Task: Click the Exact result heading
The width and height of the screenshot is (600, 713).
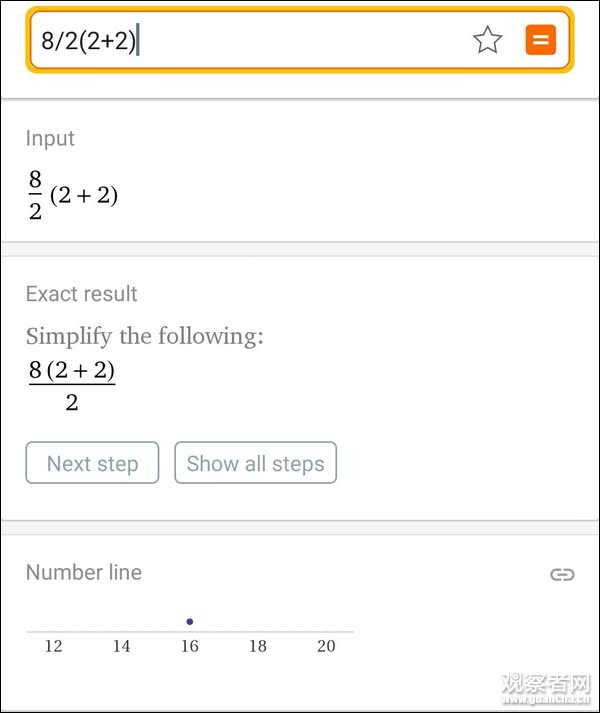Action: click(x=81, y=294)
